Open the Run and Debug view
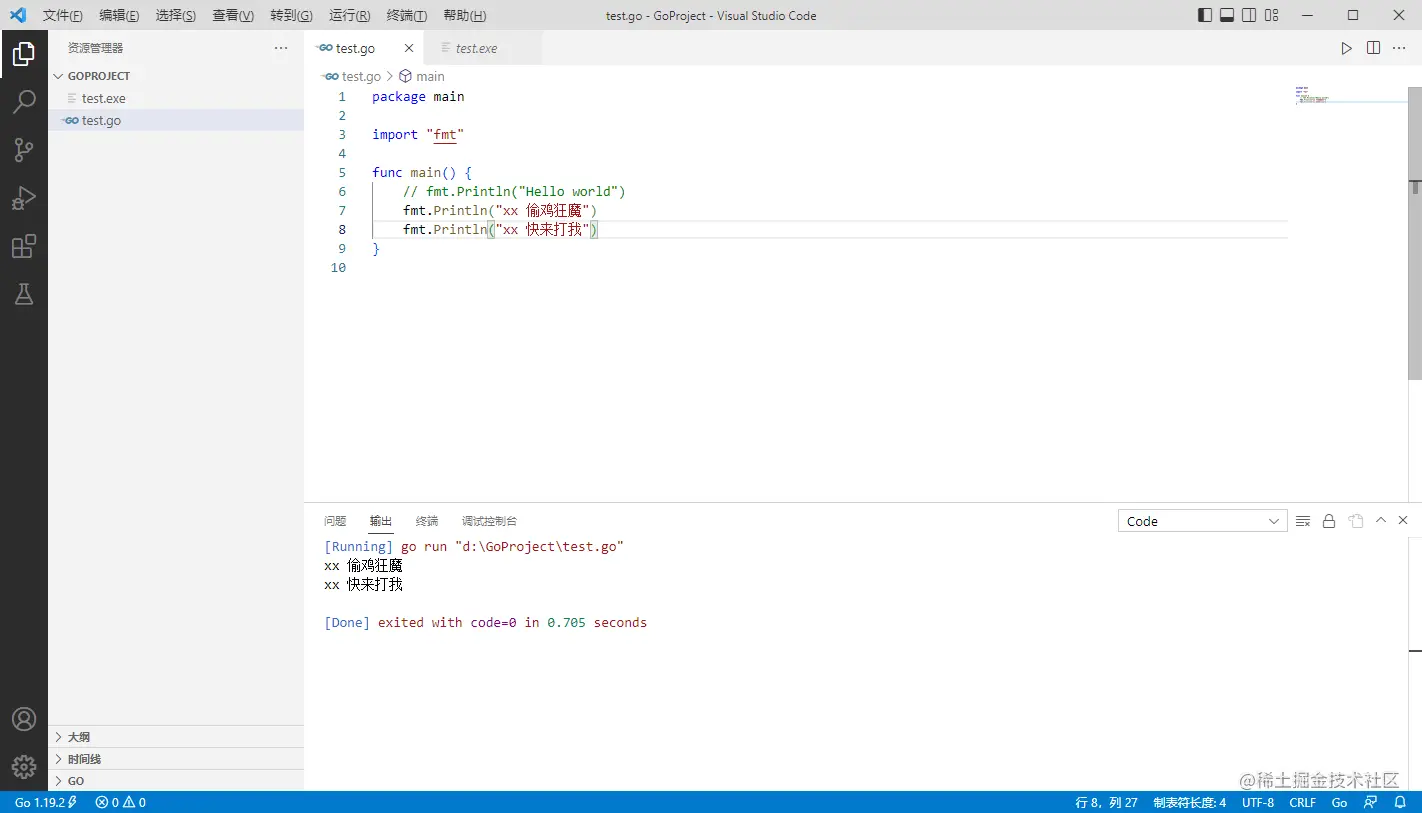This screenshot has width=1422, height=813. pos(24,198)
